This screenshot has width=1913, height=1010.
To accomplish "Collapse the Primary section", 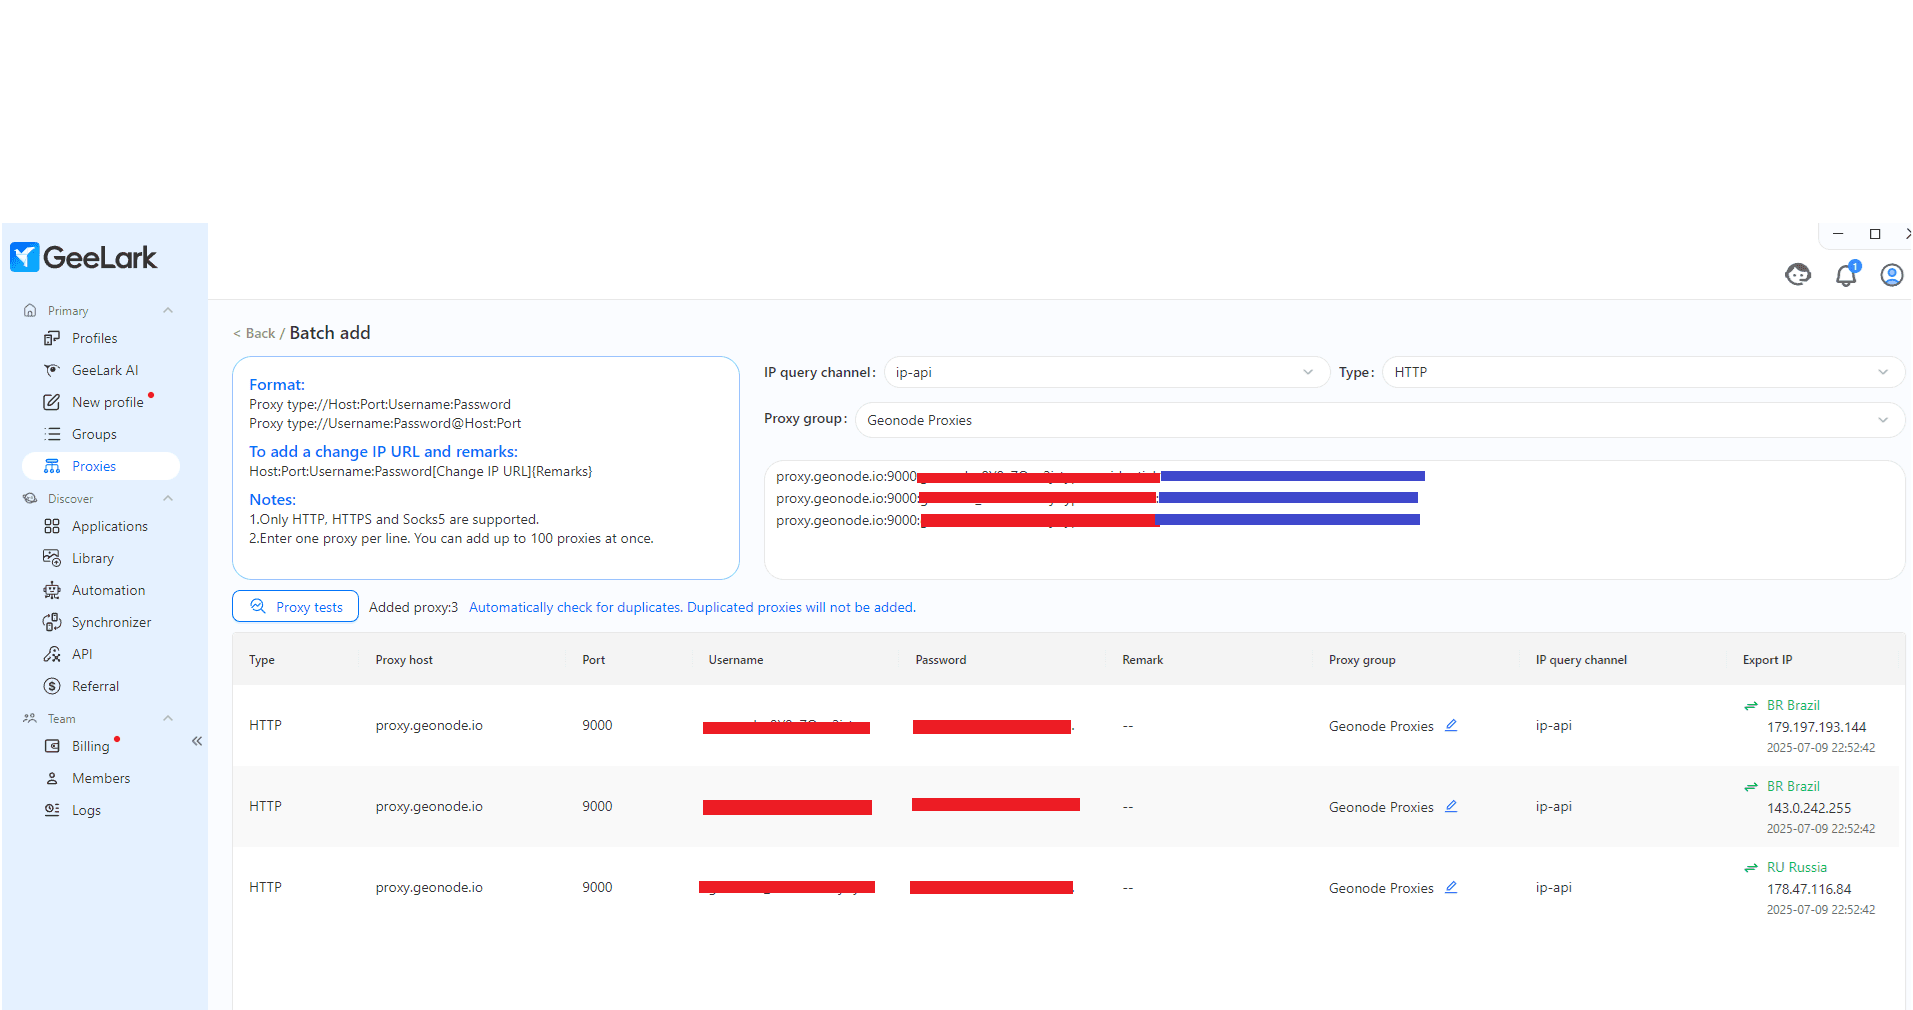I will 167,310.
